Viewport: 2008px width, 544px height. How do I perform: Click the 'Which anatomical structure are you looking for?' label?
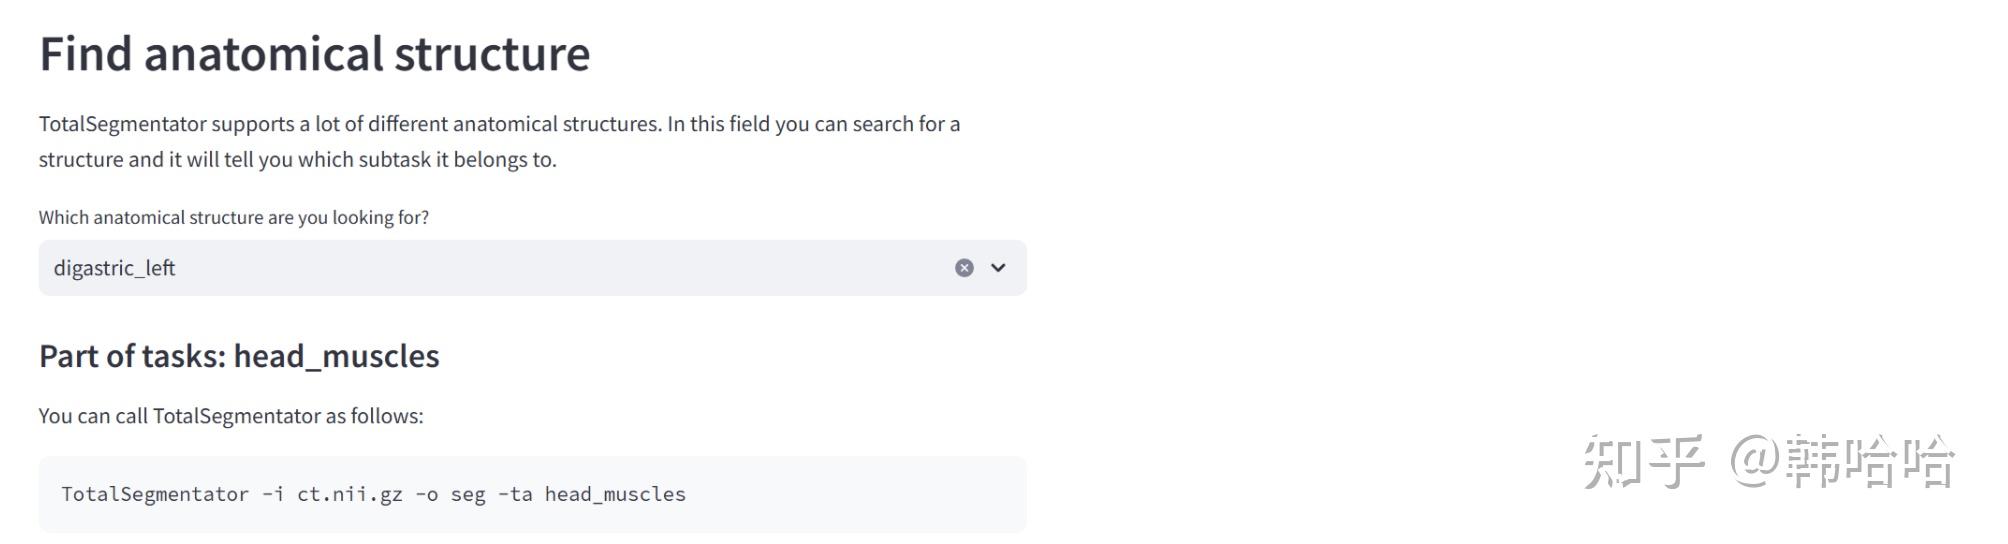click(x=233, y=217)
